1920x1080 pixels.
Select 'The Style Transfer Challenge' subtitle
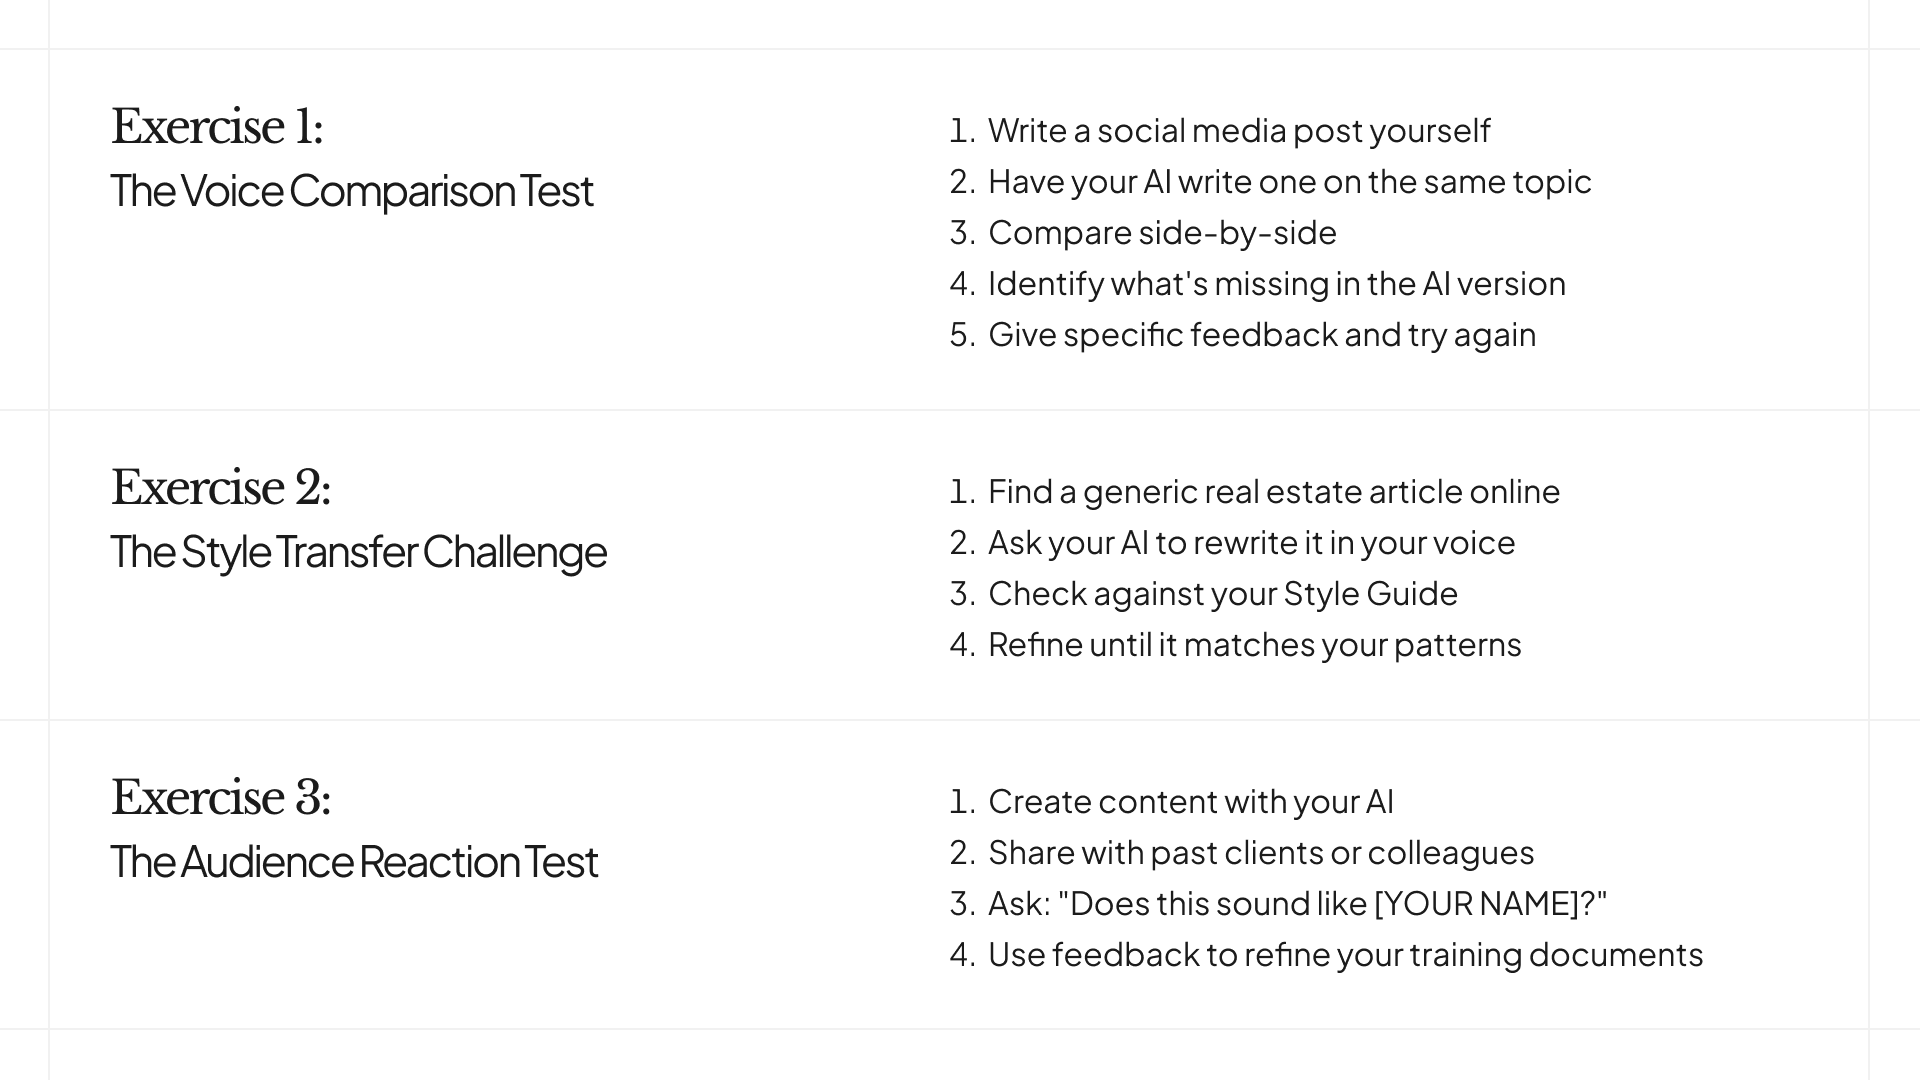pos(359,552)
